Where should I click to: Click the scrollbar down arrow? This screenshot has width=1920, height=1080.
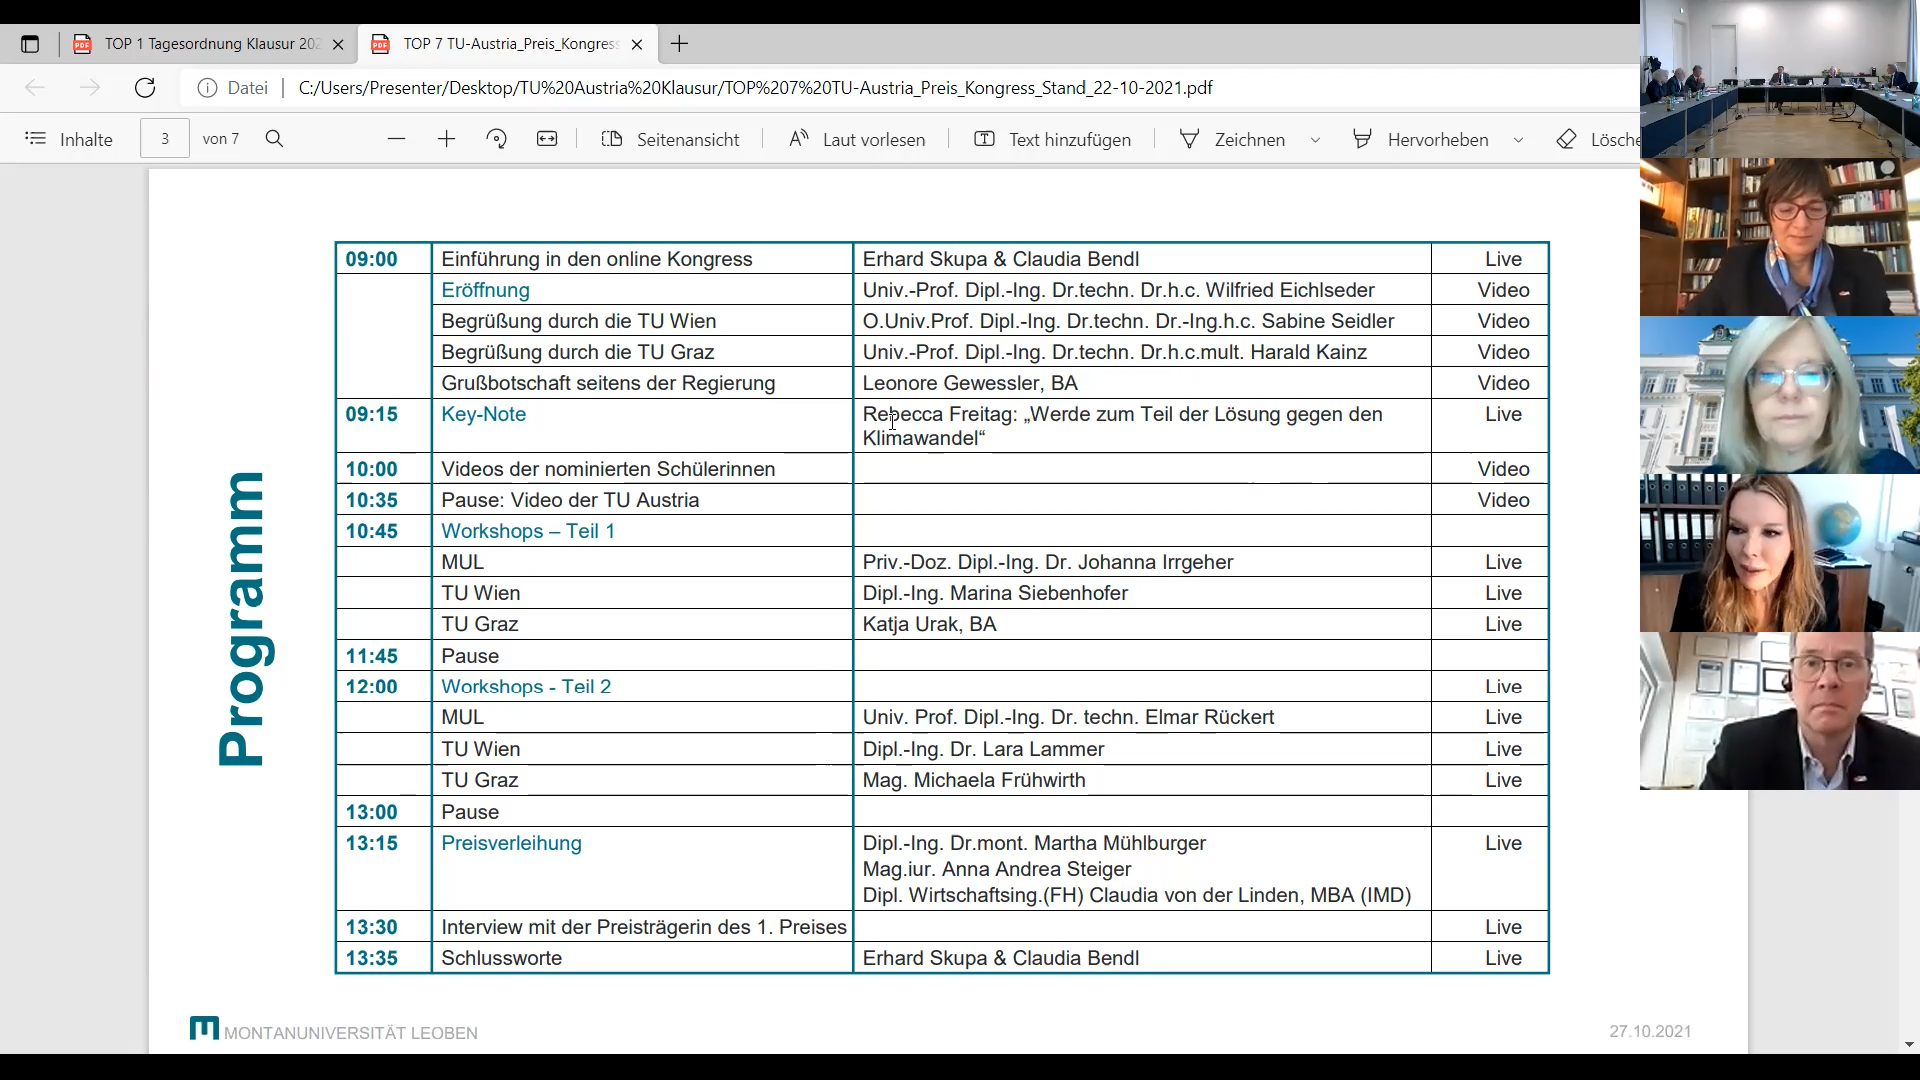pos(1909,1044)
